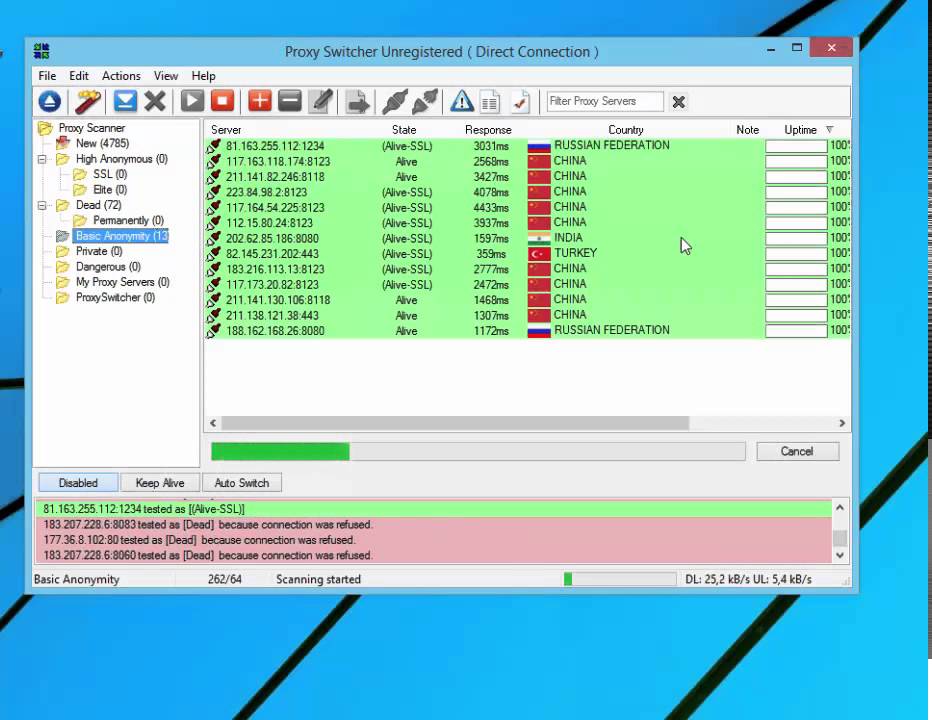Click the Cancel button
Image resolution: width=932 pixels, height=720 pixels.
click(797, 451)
